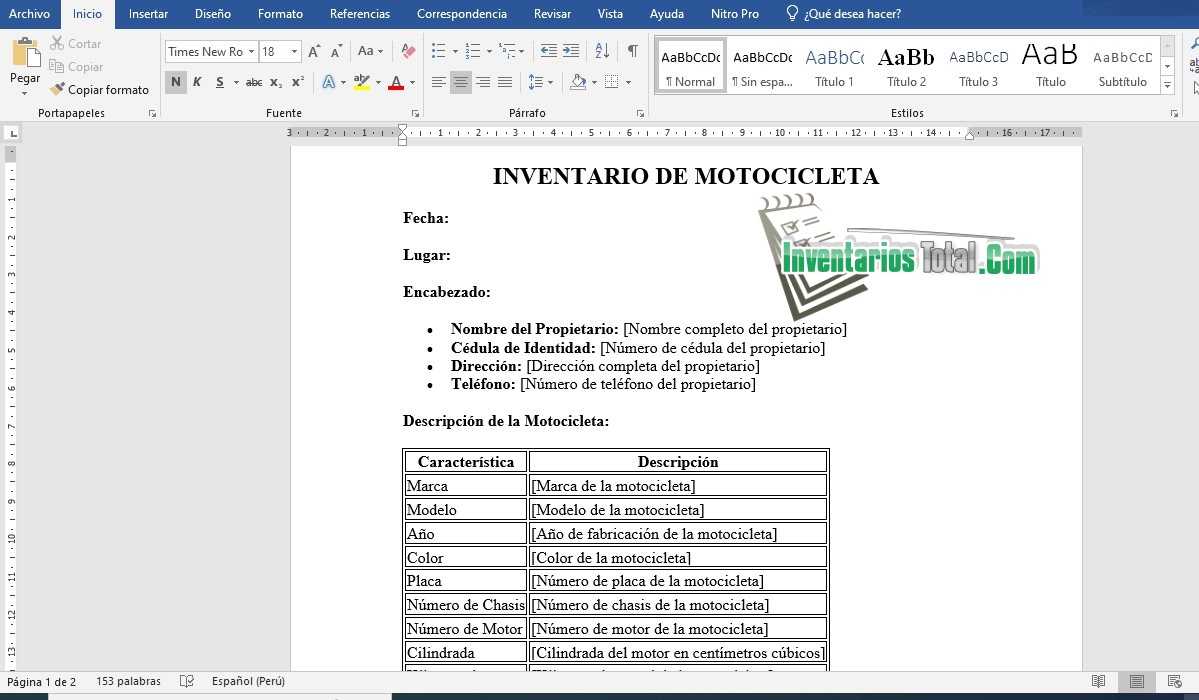Center-align the selected paragraph
This screenshot has height=700, width=1199.
[x=461, y=82]
